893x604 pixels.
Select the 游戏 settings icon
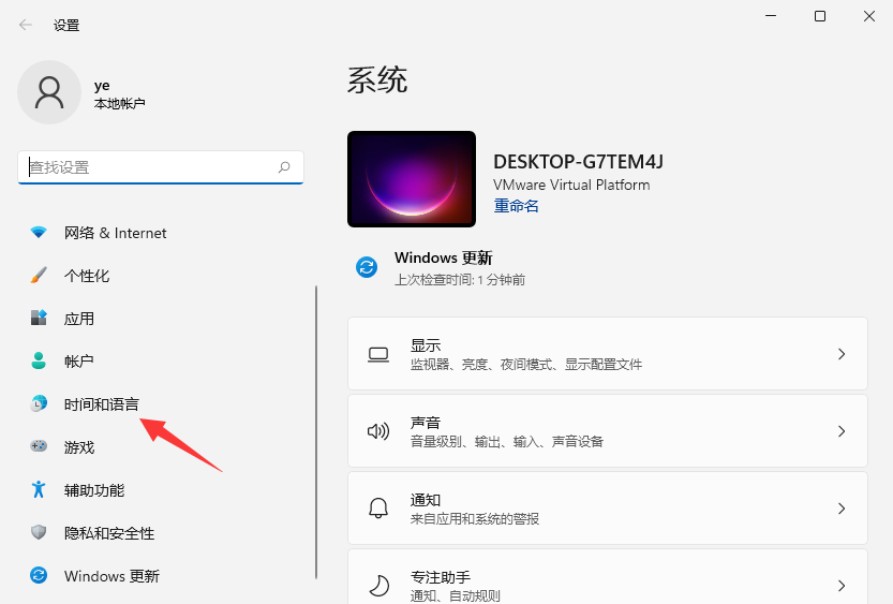[x=37, y=447]
